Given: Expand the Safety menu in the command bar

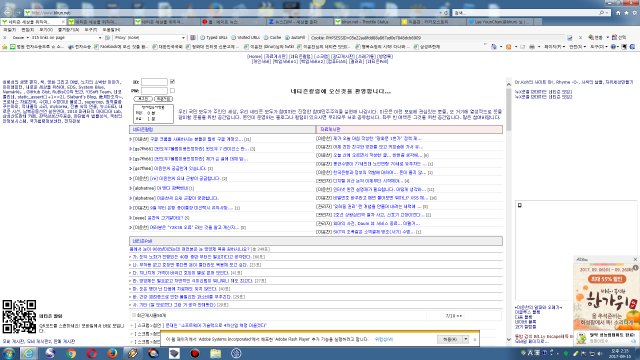Looking at the screenshot, I should click(x=578, y=47).
